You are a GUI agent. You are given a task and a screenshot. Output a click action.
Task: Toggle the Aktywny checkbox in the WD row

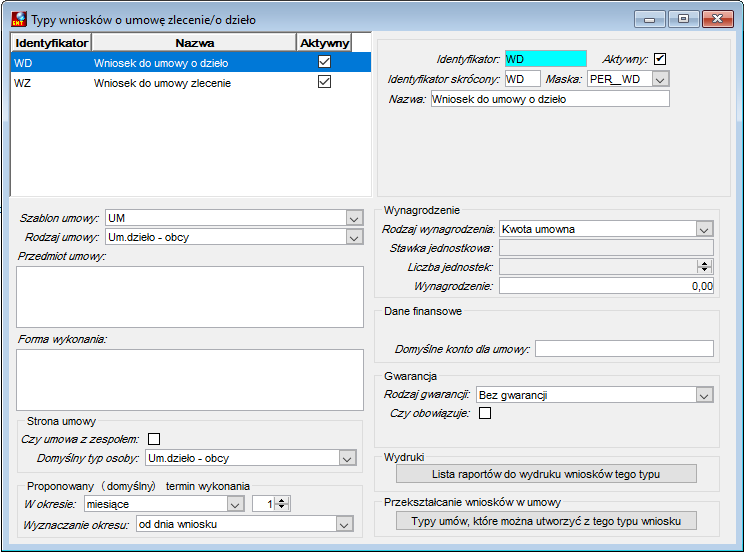[x=325, y=62]
